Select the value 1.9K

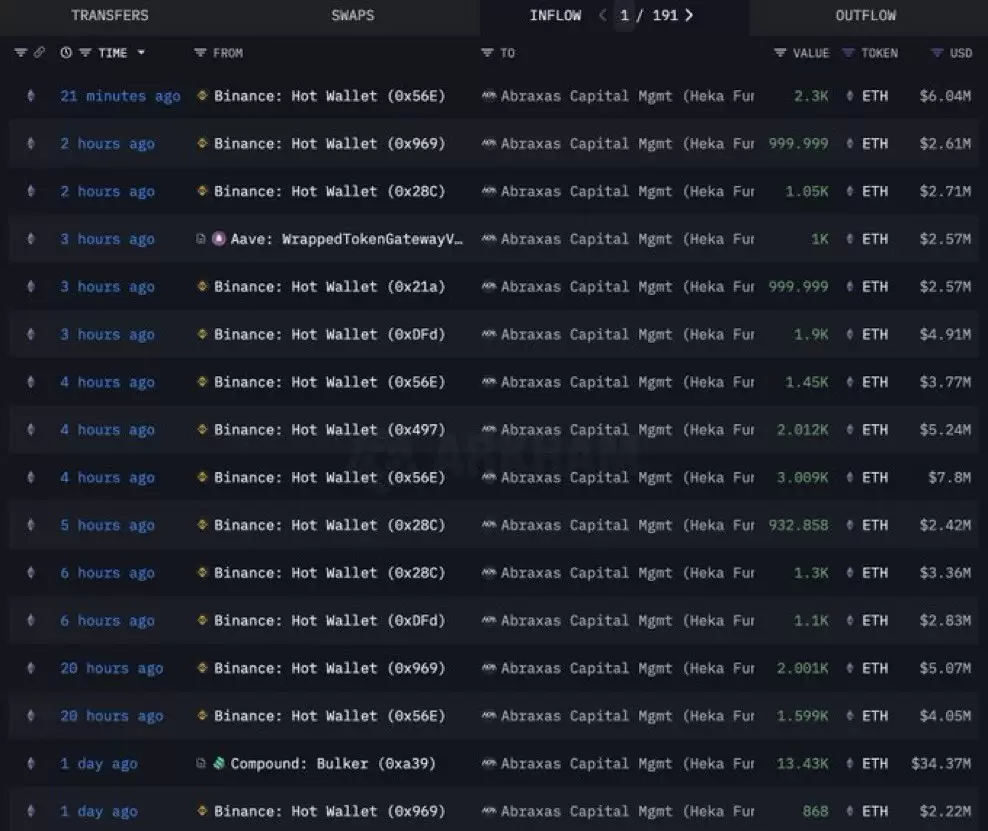[x=811, y=335]
